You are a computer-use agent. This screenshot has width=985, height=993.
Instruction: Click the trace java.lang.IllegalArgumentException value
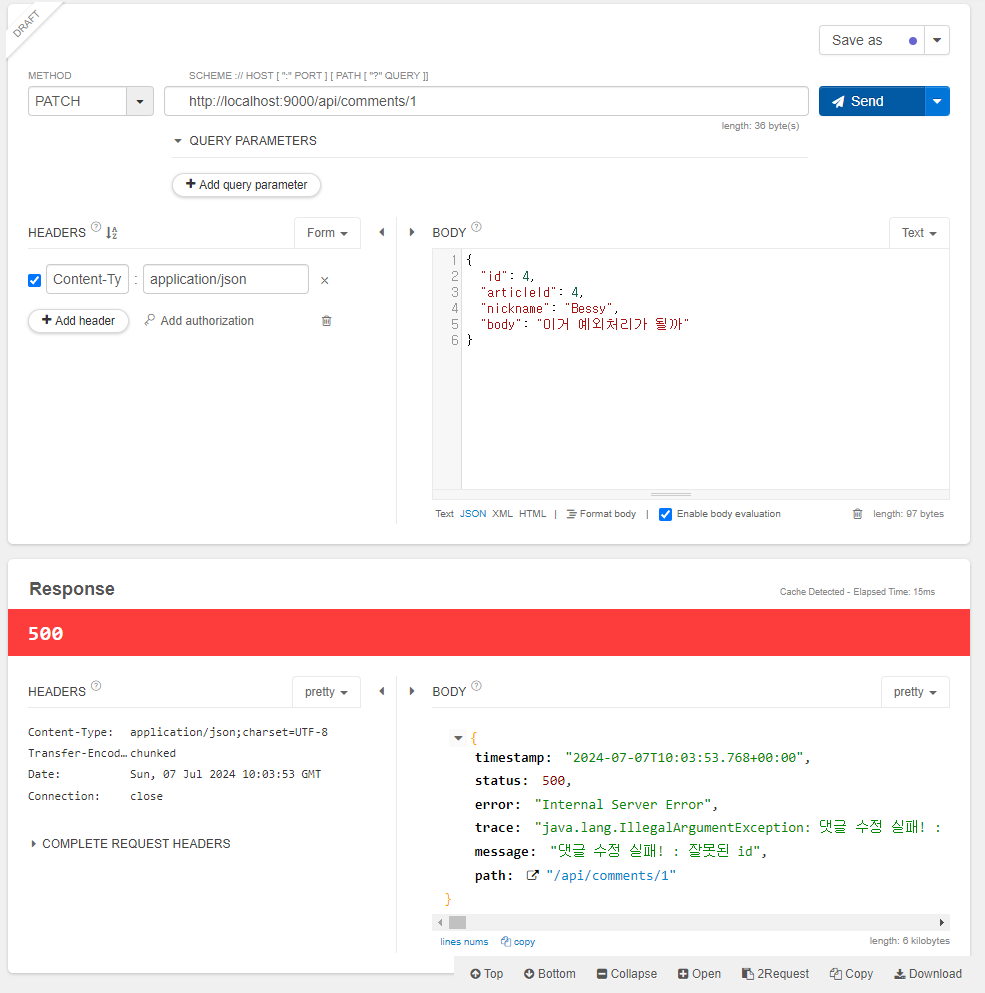click(738, 828)
